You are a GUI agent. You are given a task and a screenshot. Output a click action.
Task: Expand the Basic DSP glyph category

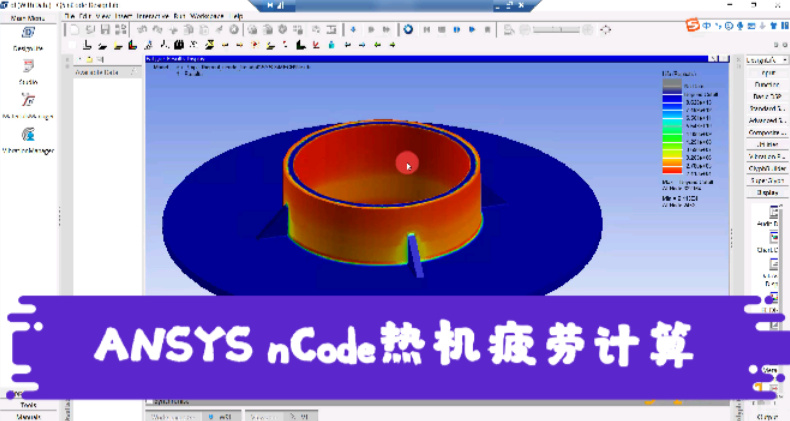[767, 96]
